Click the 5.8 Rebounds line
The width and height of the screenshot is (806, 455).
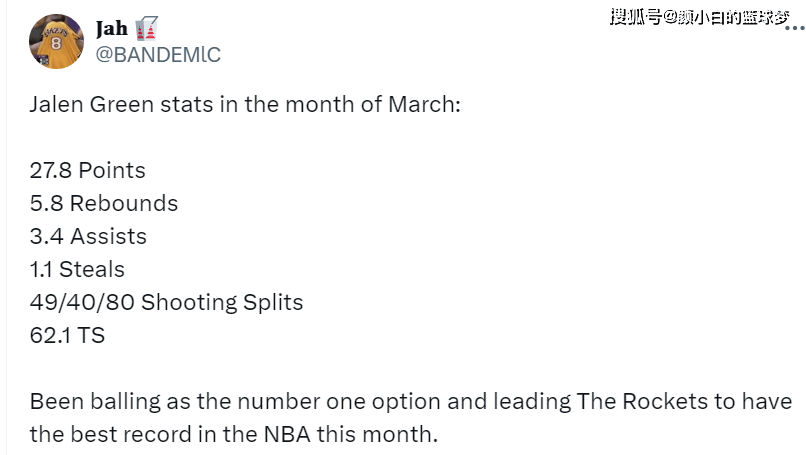coord(104,203)
